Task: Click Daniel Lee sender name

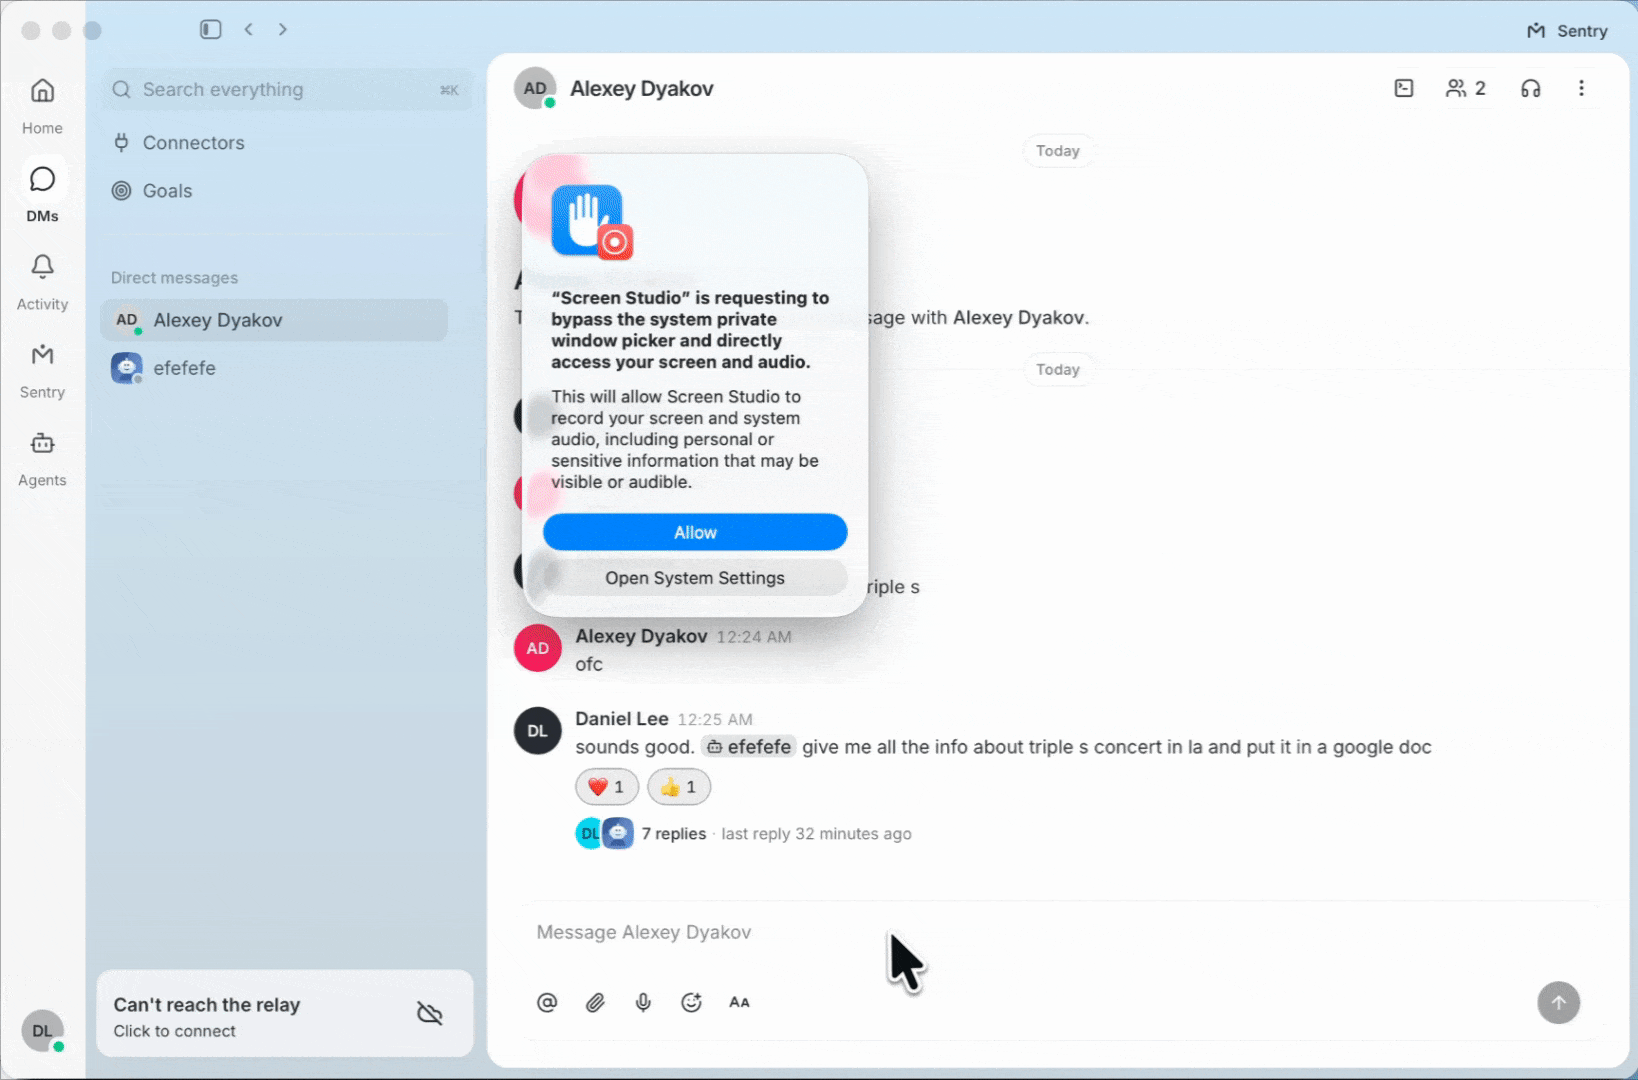Action: click(x=622, y=718)
